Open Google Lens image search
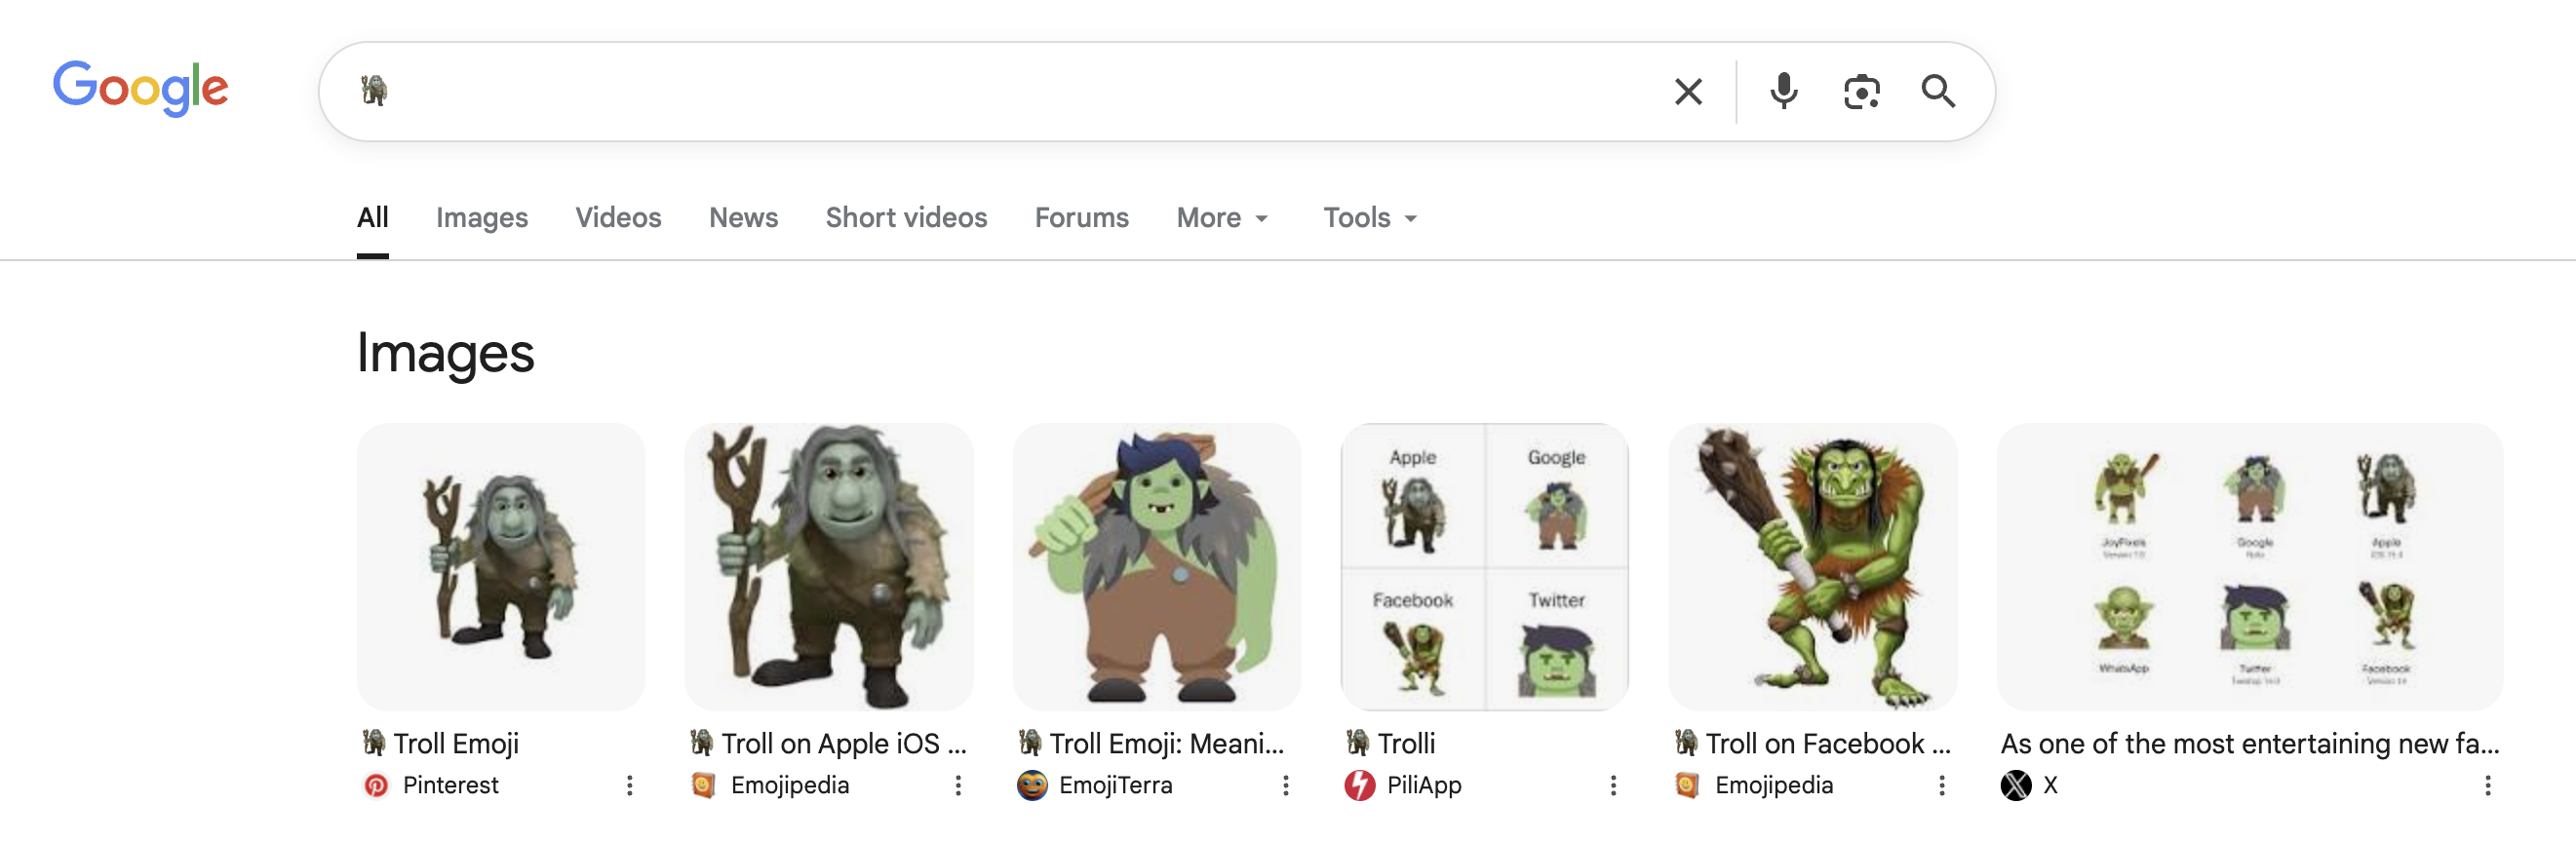 tap(1861, 92)
